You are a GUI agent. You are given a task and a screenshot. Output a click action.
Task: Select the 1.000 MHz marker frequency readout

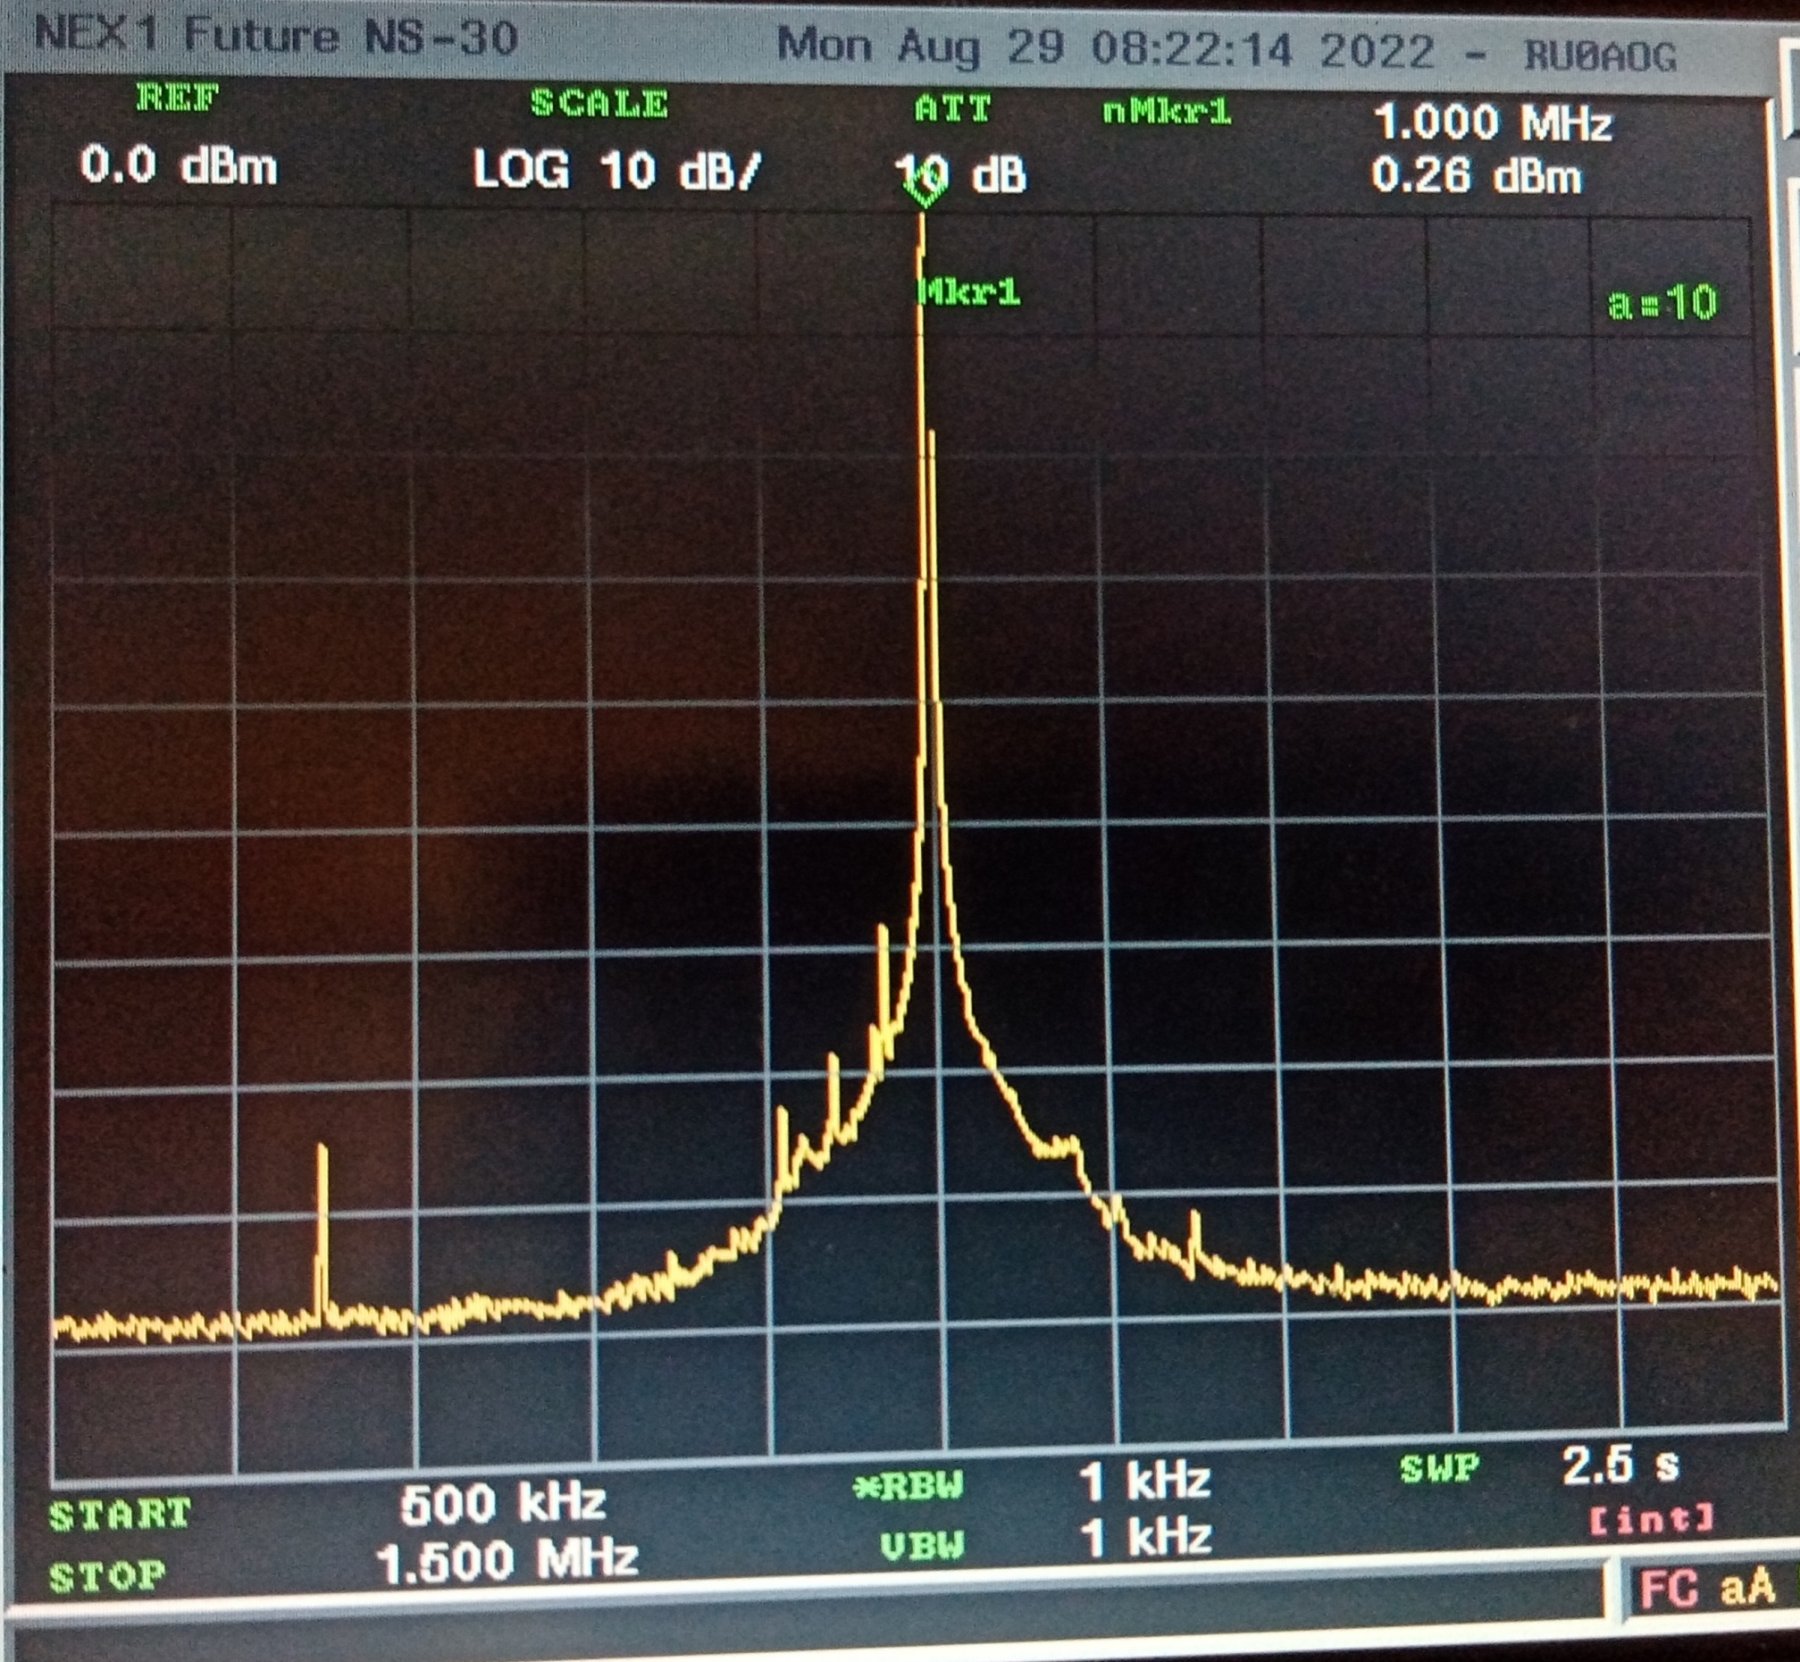click(1493, 123)
